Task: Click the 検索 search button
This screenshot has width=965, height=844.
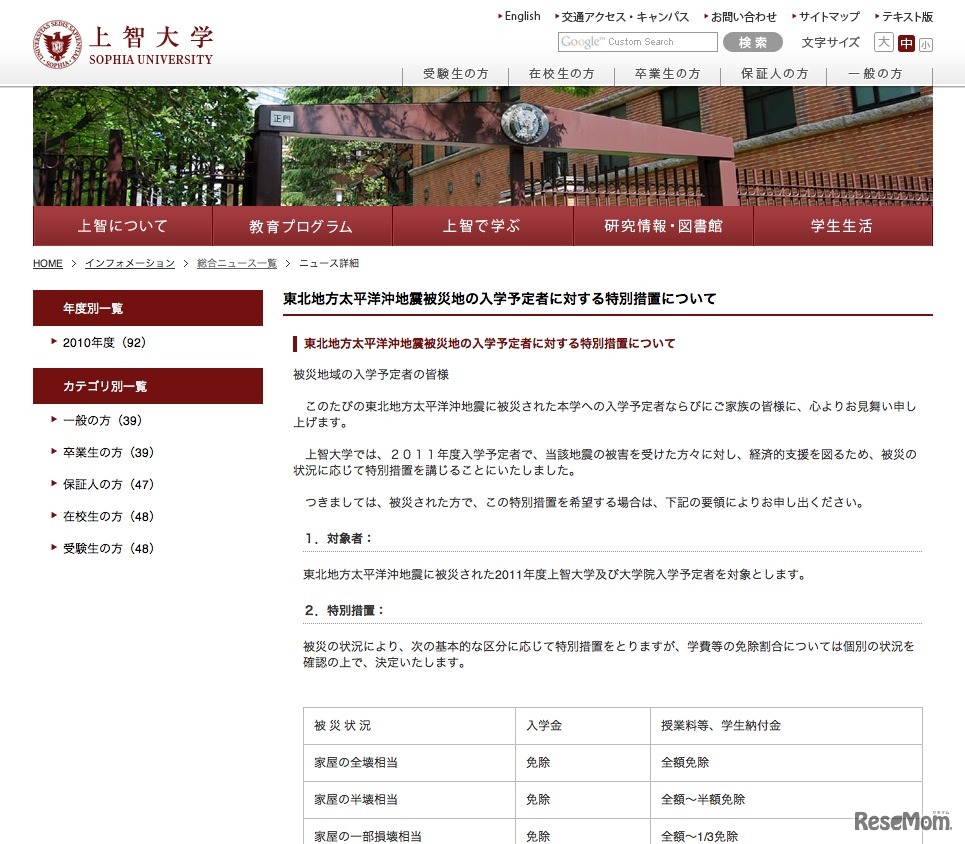Action: (x=753, y=42)
